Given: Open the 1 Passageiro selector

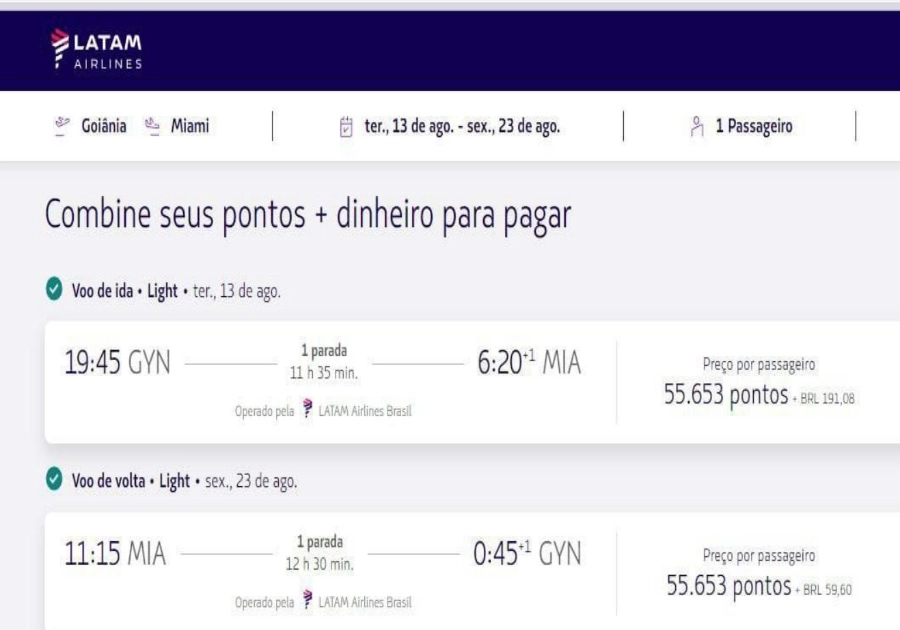Looking at the screenshot, I should (753, 127).
